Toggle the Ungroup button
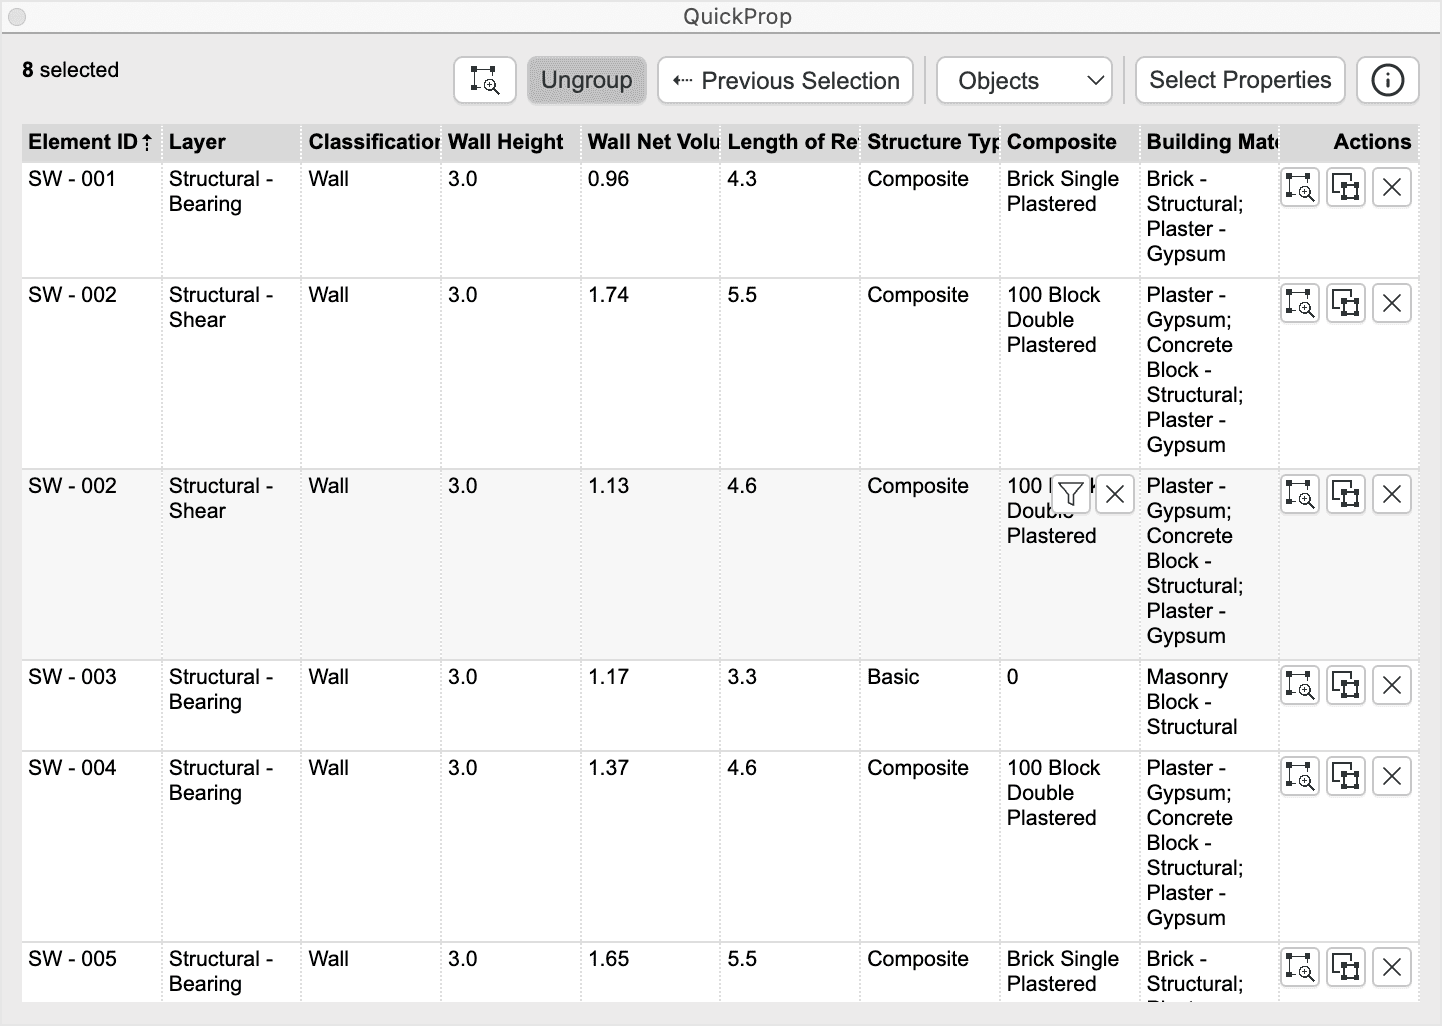 click(x=586, y=80)
